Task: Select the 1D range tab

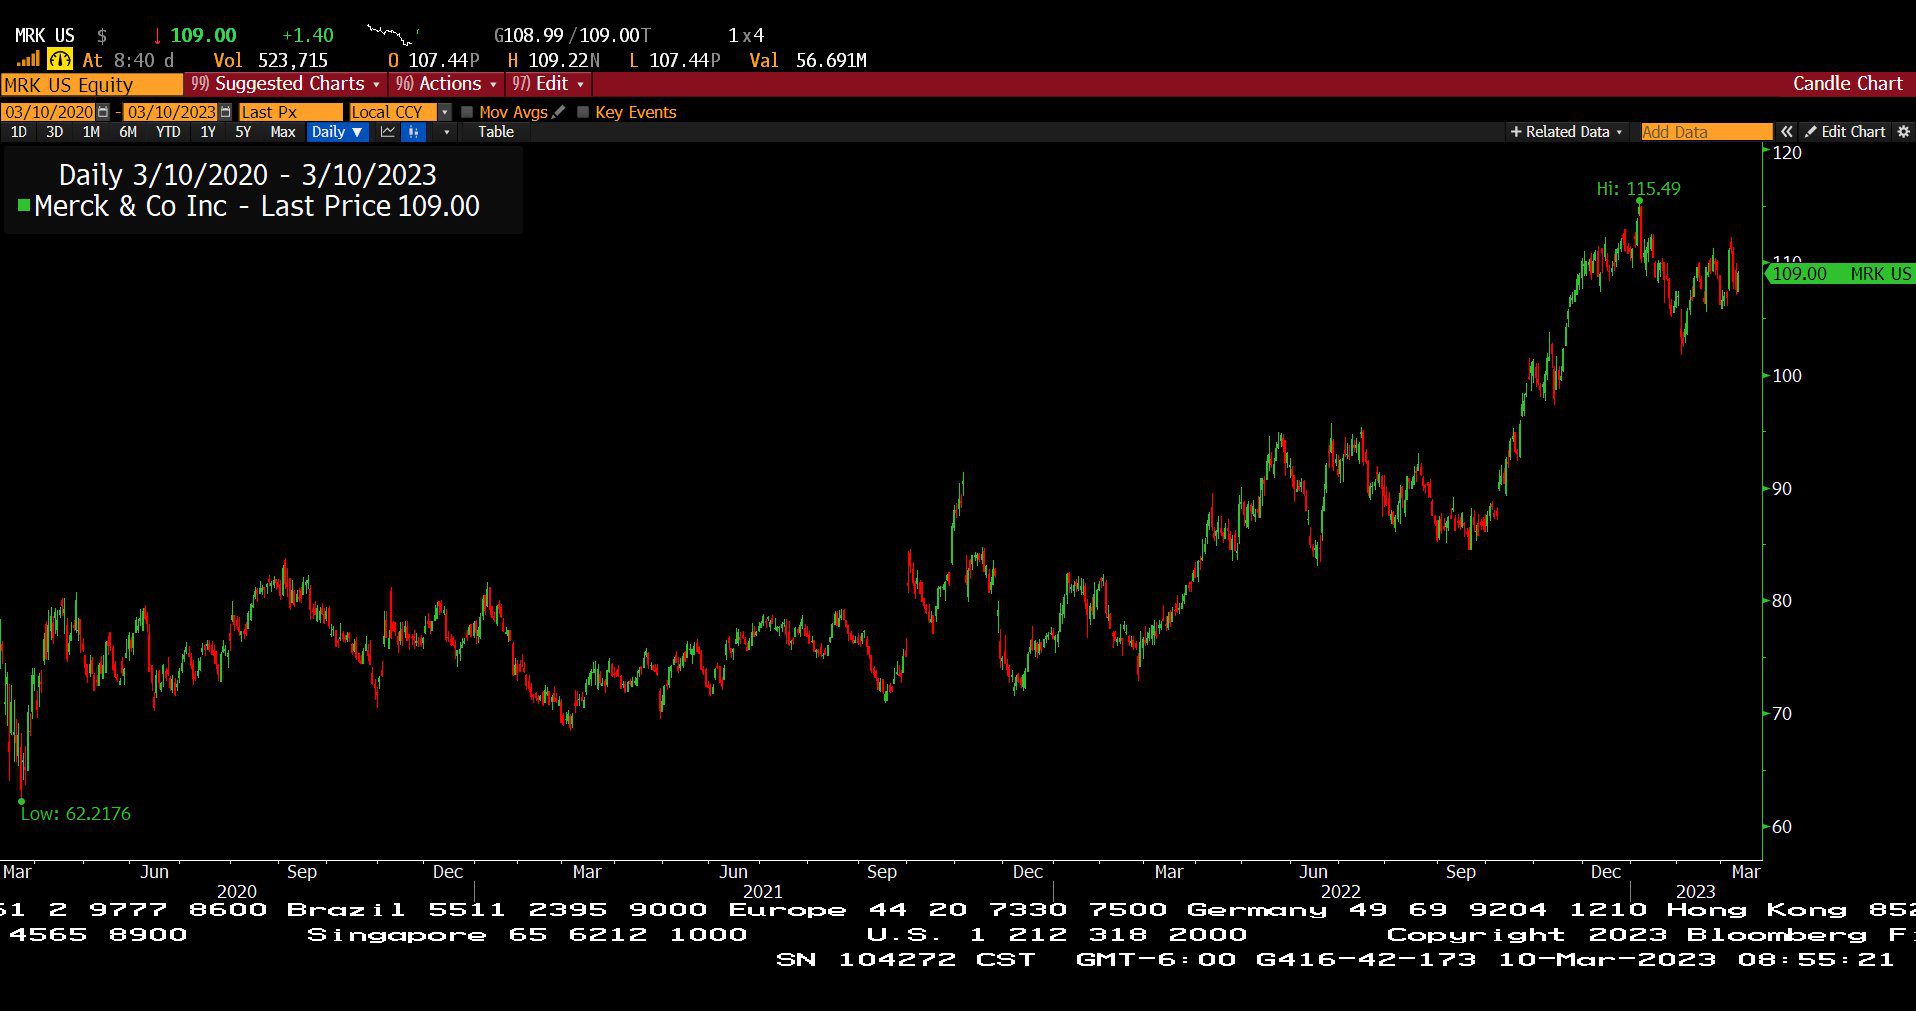Action: click(19, 132)
